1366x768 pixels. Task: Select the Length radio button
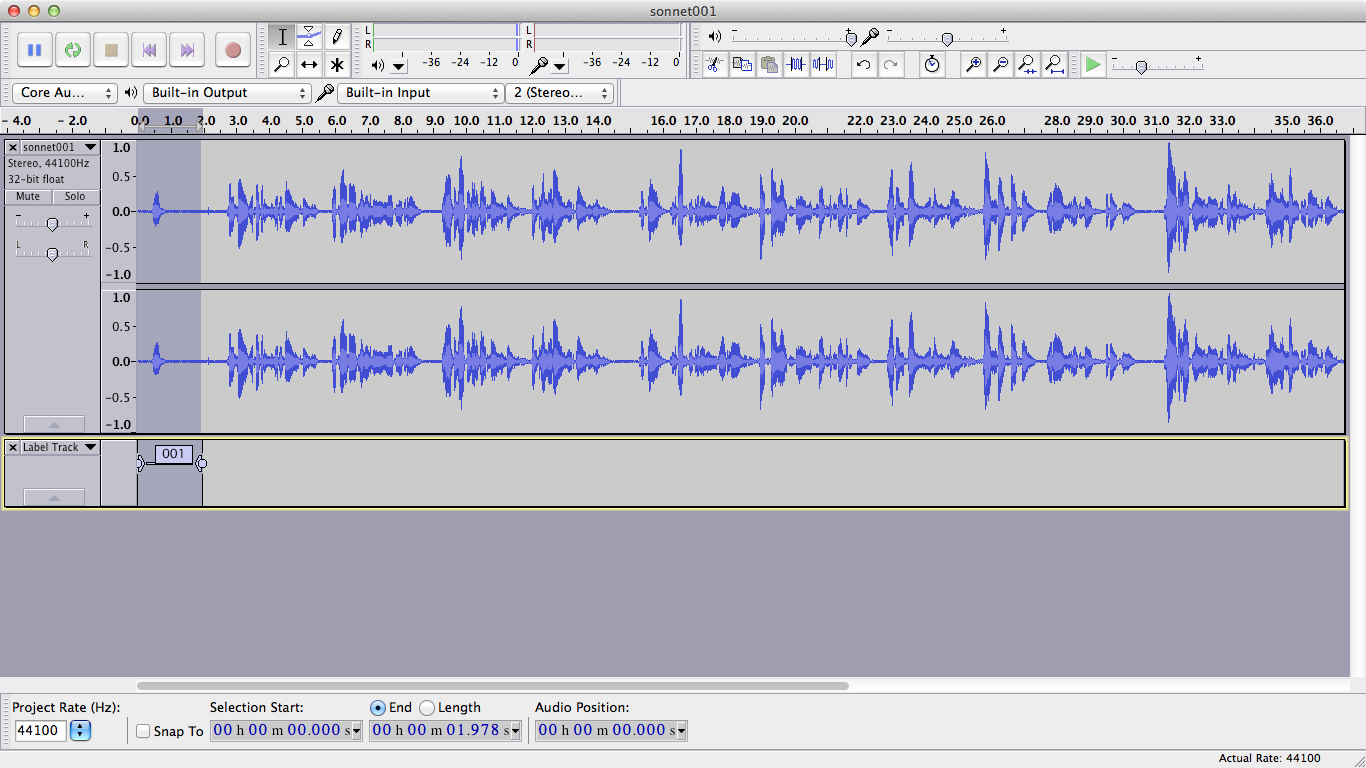click(427, 707)
